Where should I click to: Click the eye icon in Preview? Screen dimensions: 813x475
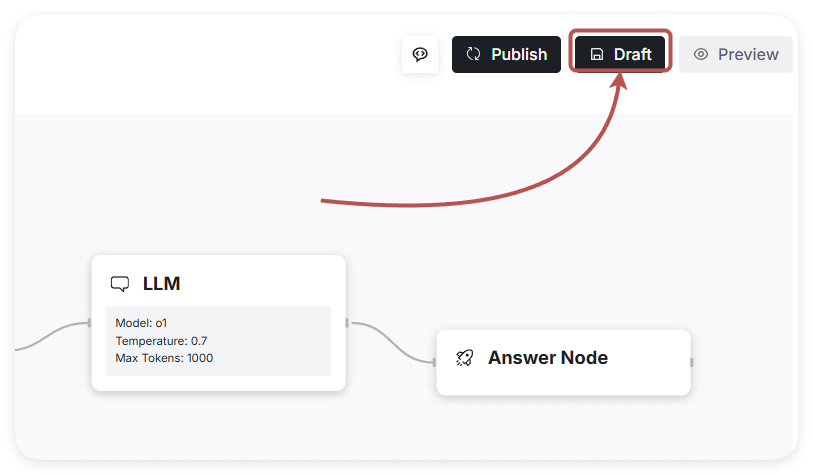[701, 55]
